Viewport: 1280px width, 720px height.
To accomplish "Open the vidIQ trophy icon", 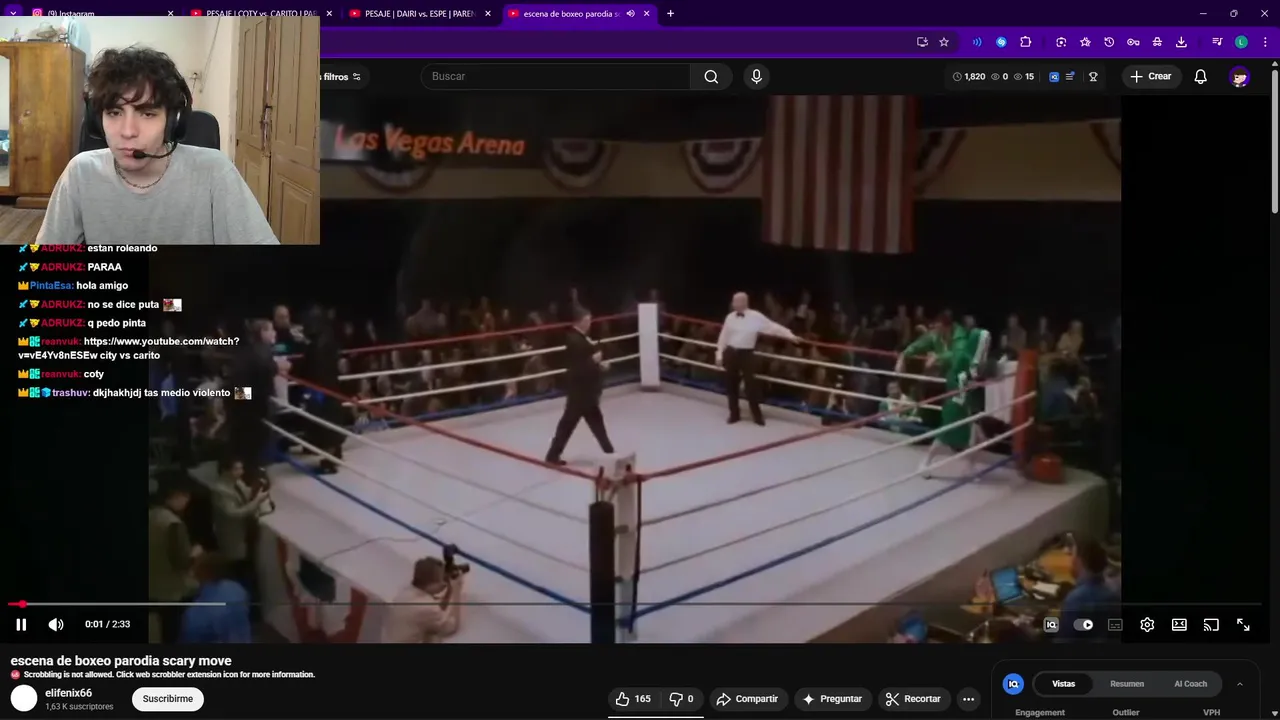I will (x=1093, y=76).
